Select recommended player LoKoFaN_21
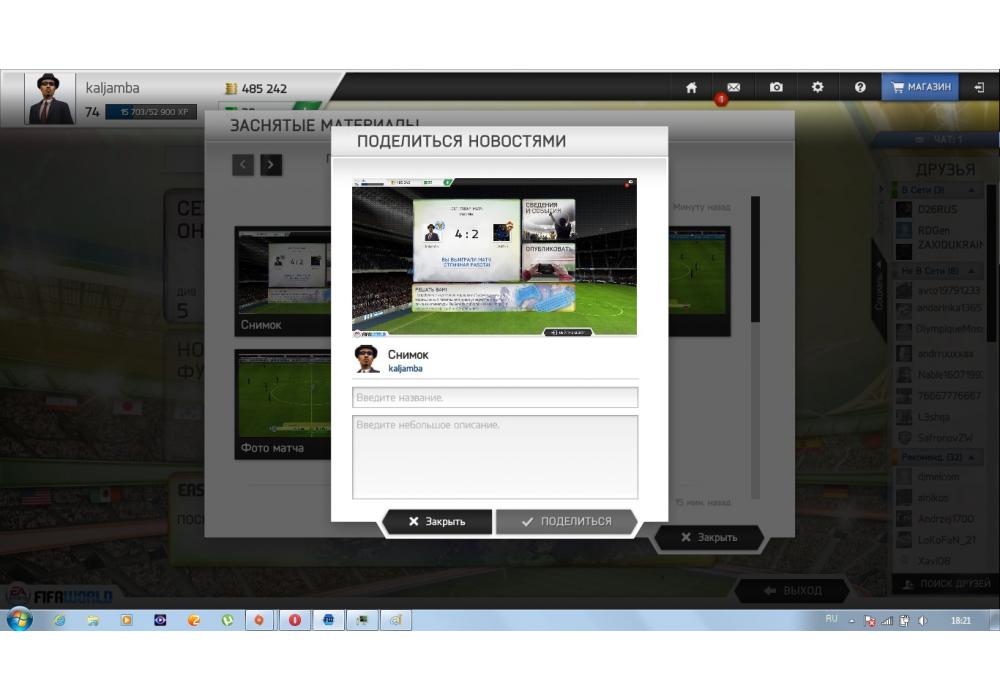This screenshot has width=1000, height=700. pyautogui.click(x=938, y=540)
